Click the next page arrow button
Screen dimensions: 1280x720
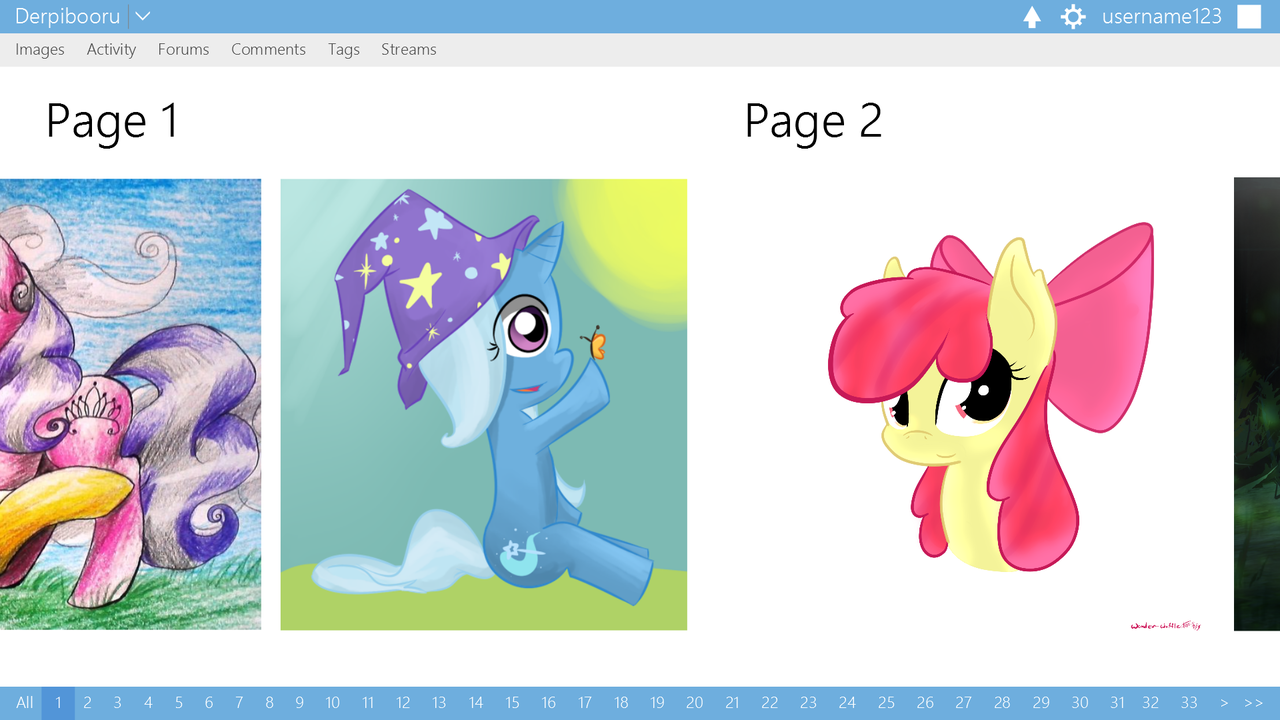click(1225, 702)
